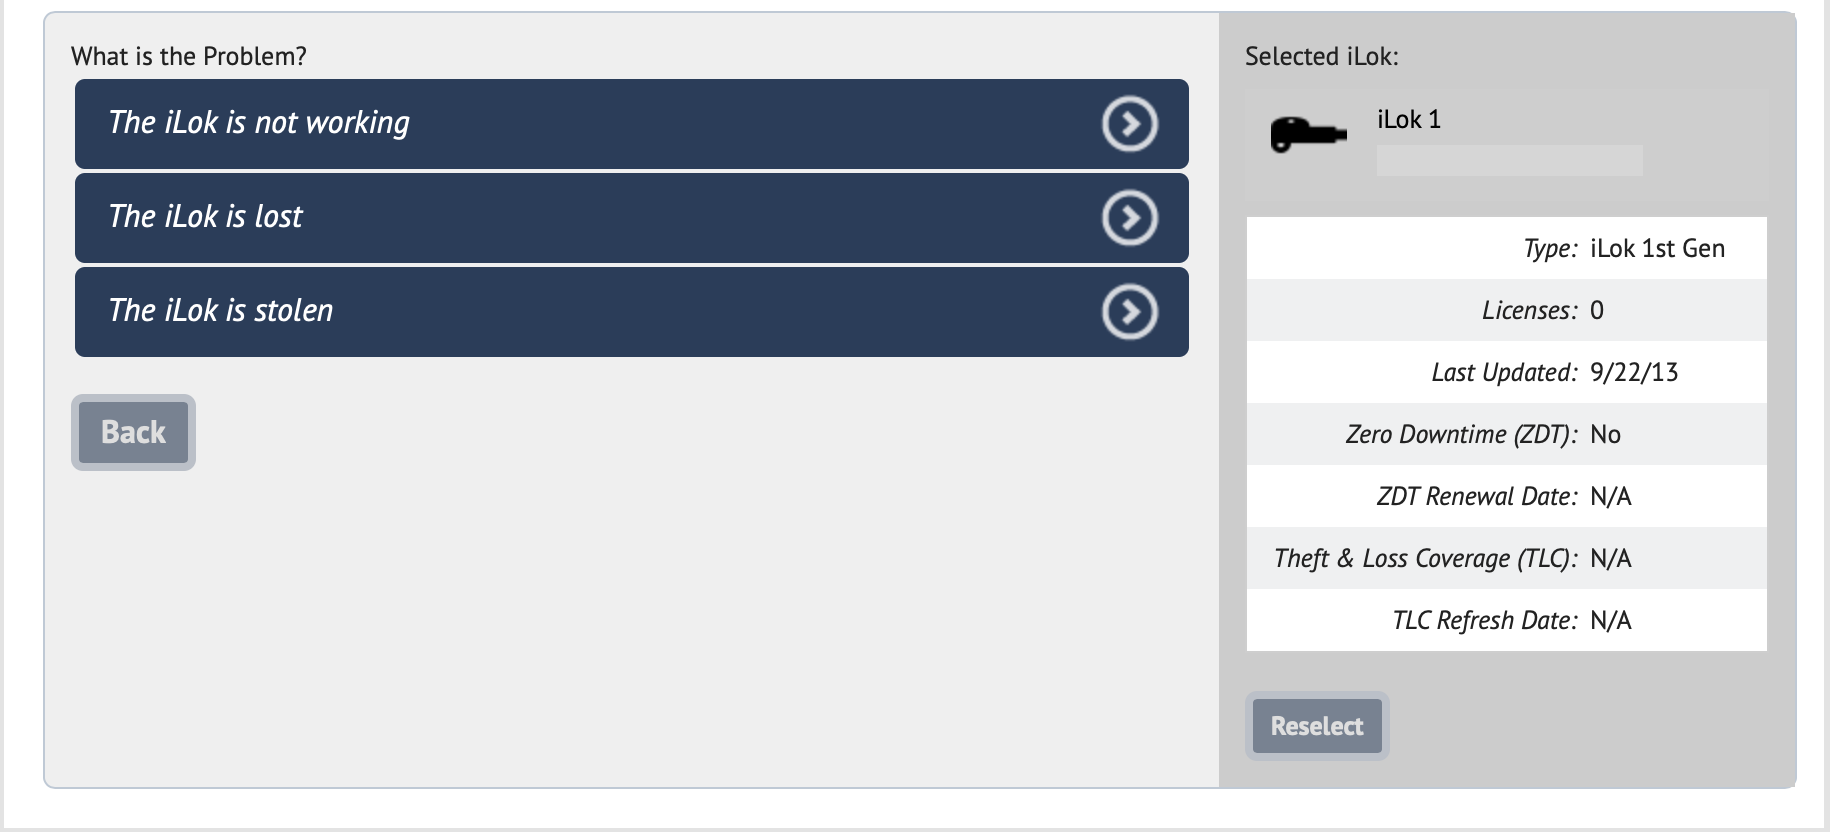The width and height of the screenshot is (1830, 832).
Task: Click the iLok 1 name label
Action: 1409,120
